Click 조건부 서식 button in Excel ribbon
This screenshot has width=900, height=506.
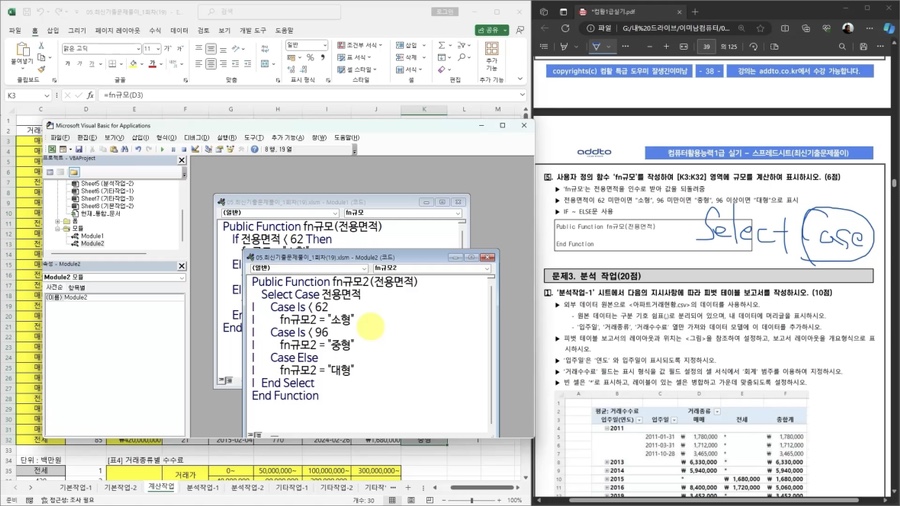click(359, 45)
